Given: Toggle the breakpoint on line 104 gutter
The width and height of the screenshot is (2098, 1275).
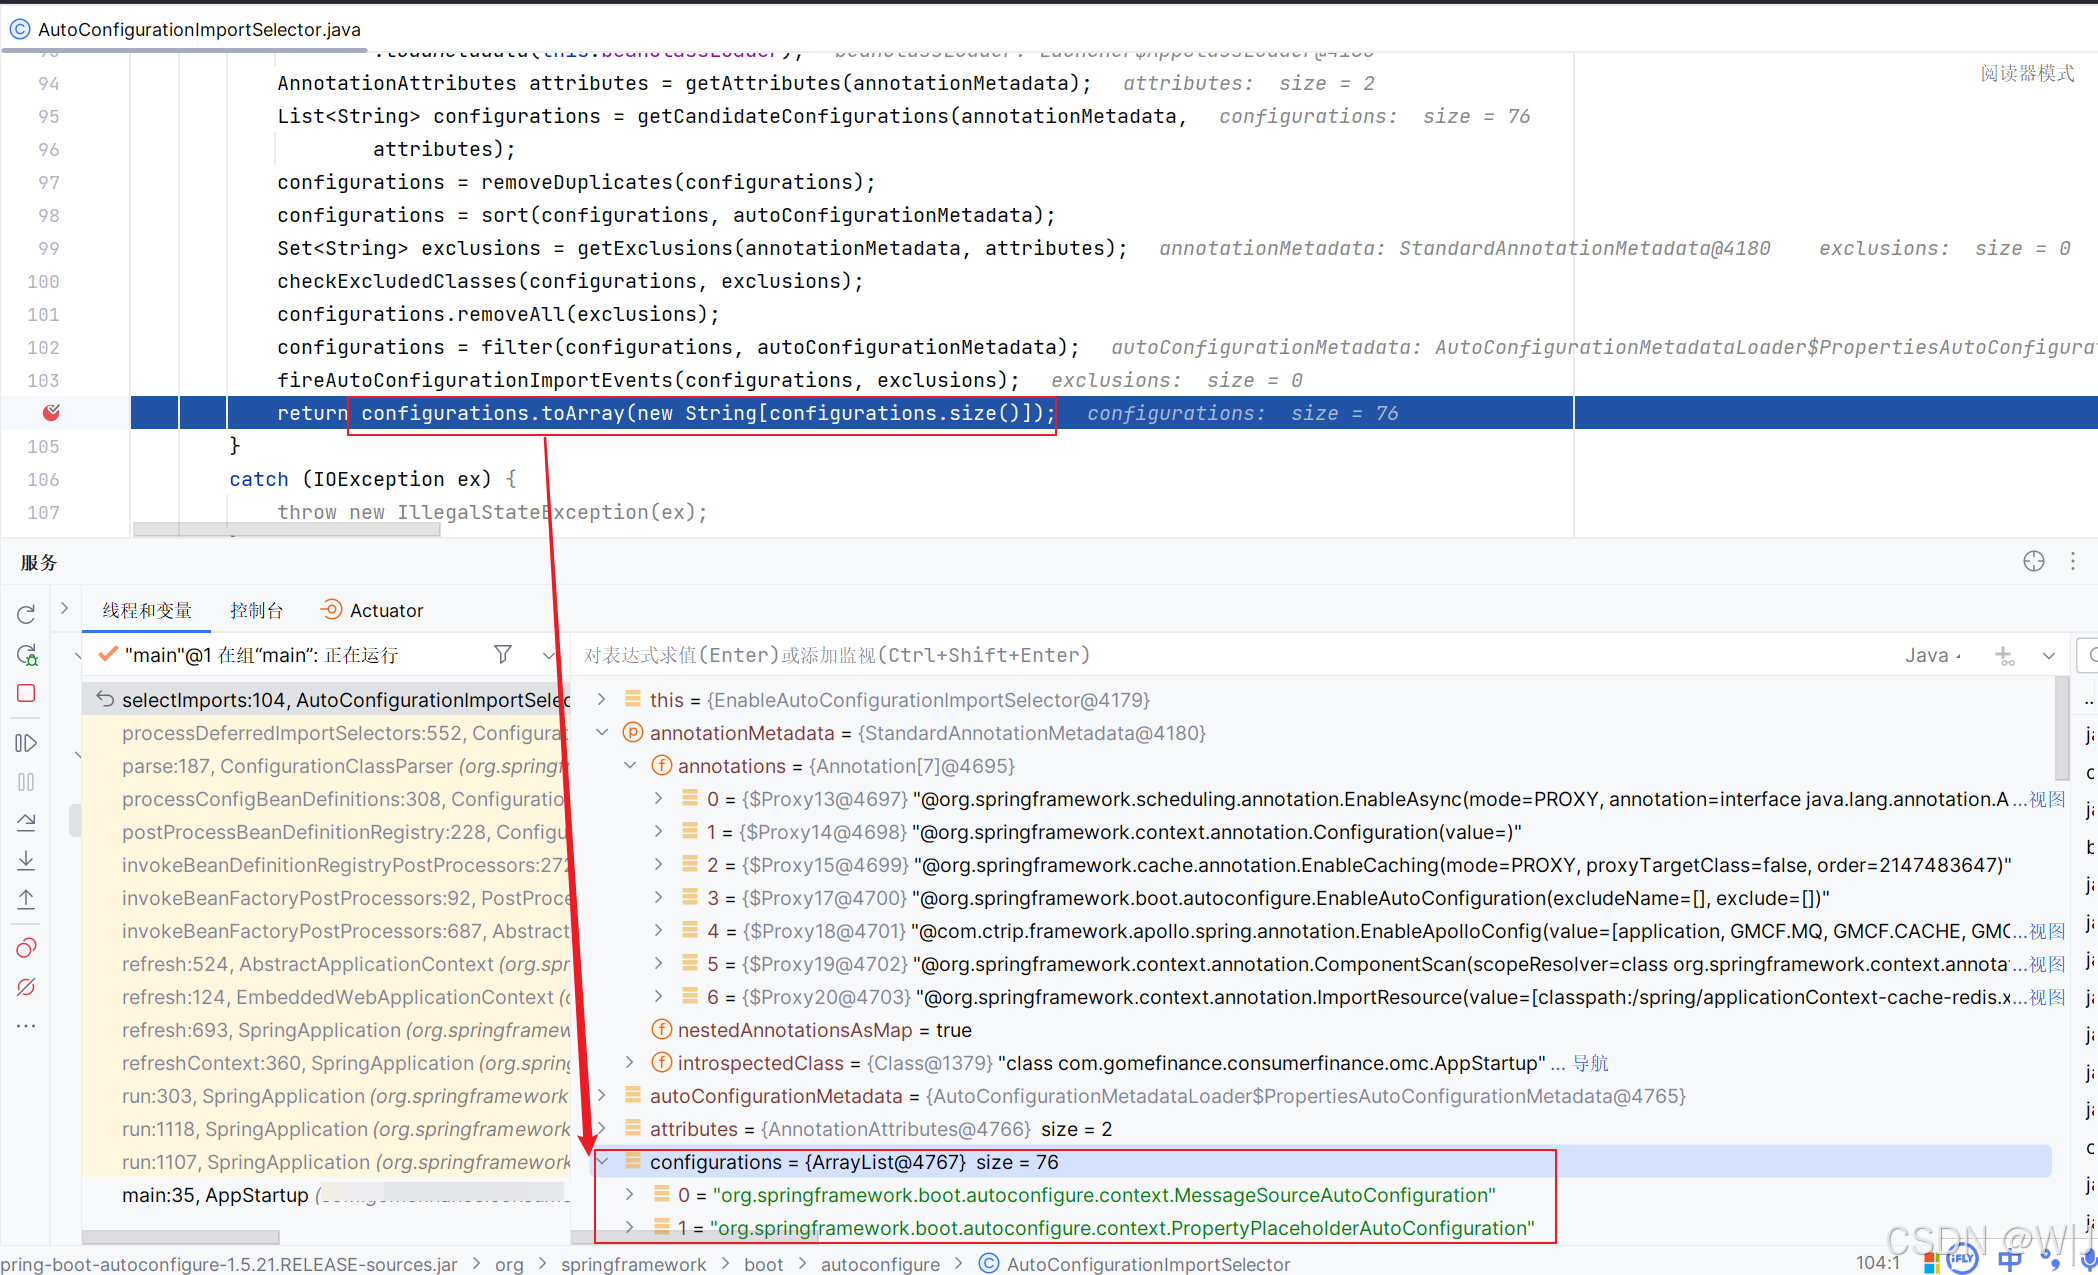Looking at the screenshot, I should 52,412.
